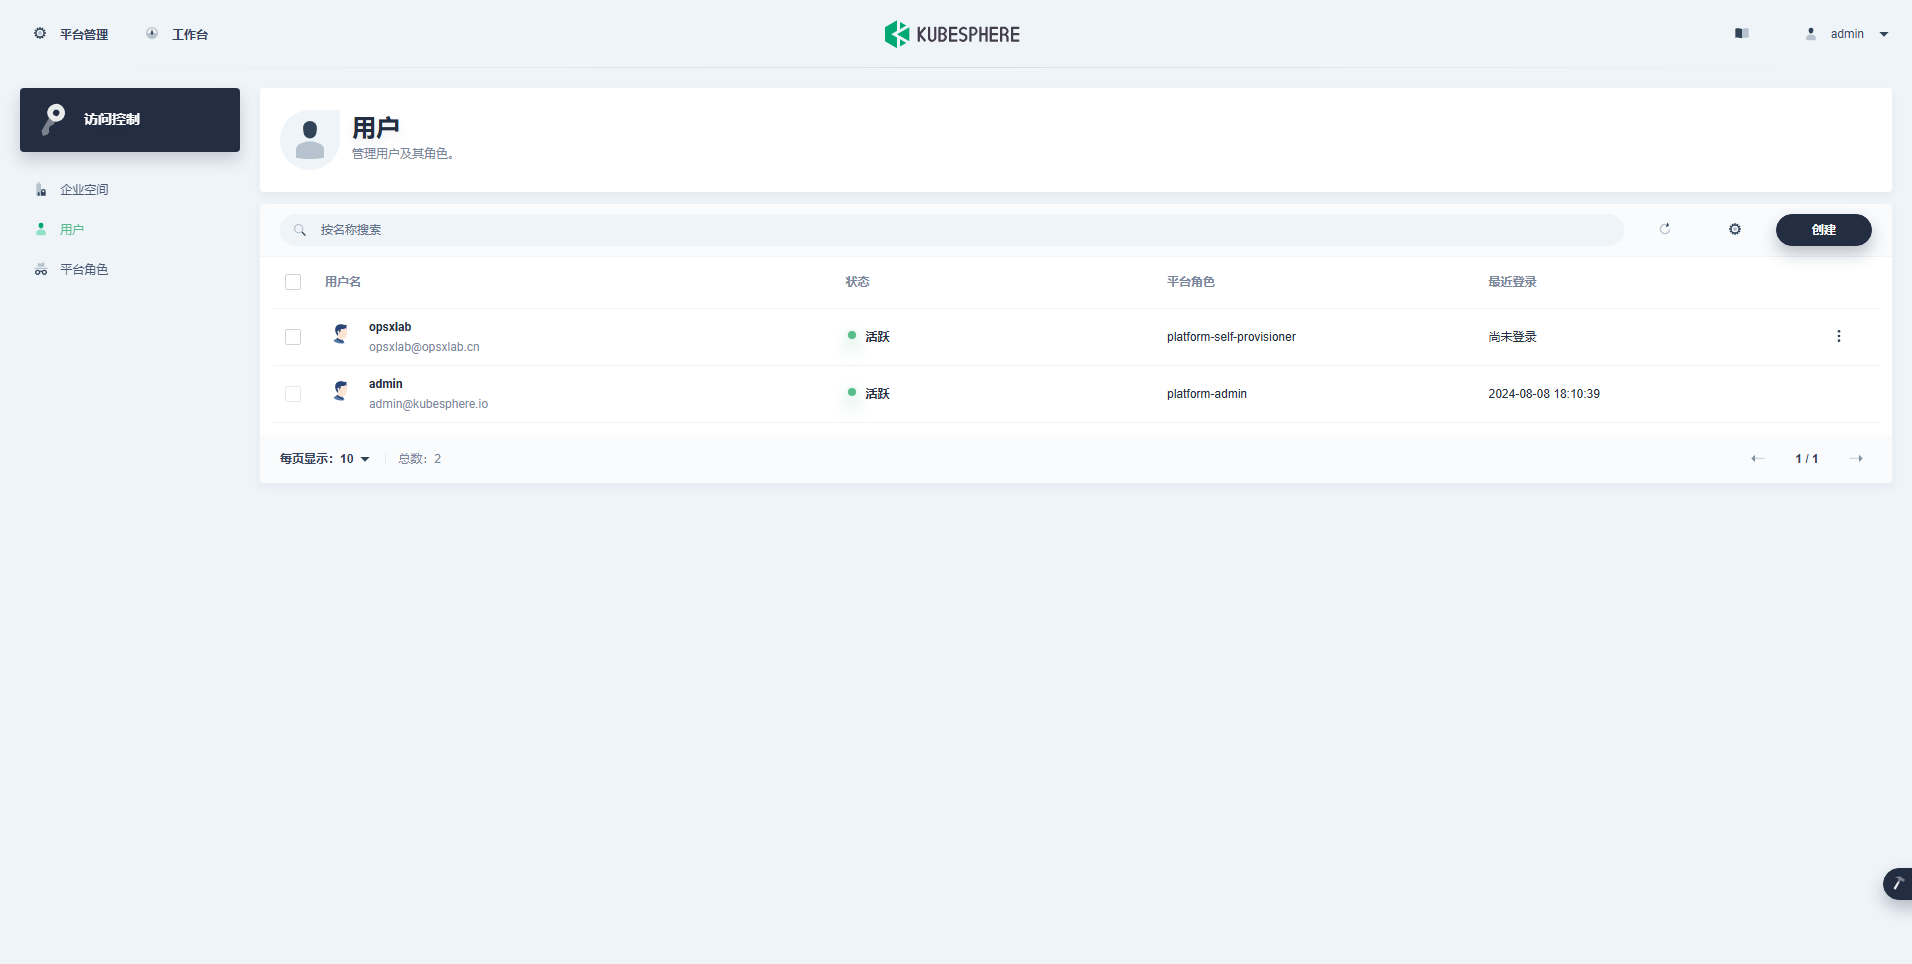Open the three-dot menu for opsxlab
1912x964 pixels.
pyautogui.click(x=1838, y=336)
